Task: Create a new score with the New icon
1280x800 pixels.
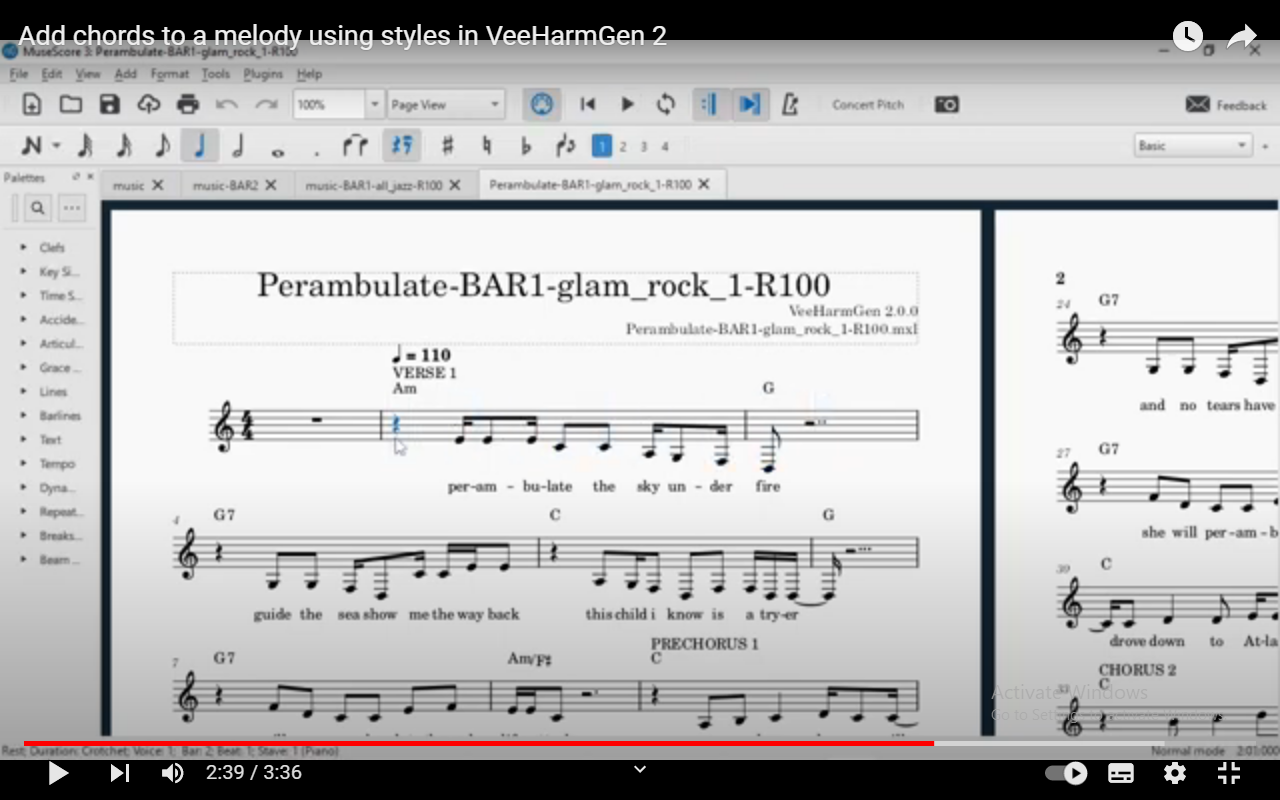Action: pyautogui.click(x=31, y=104)
